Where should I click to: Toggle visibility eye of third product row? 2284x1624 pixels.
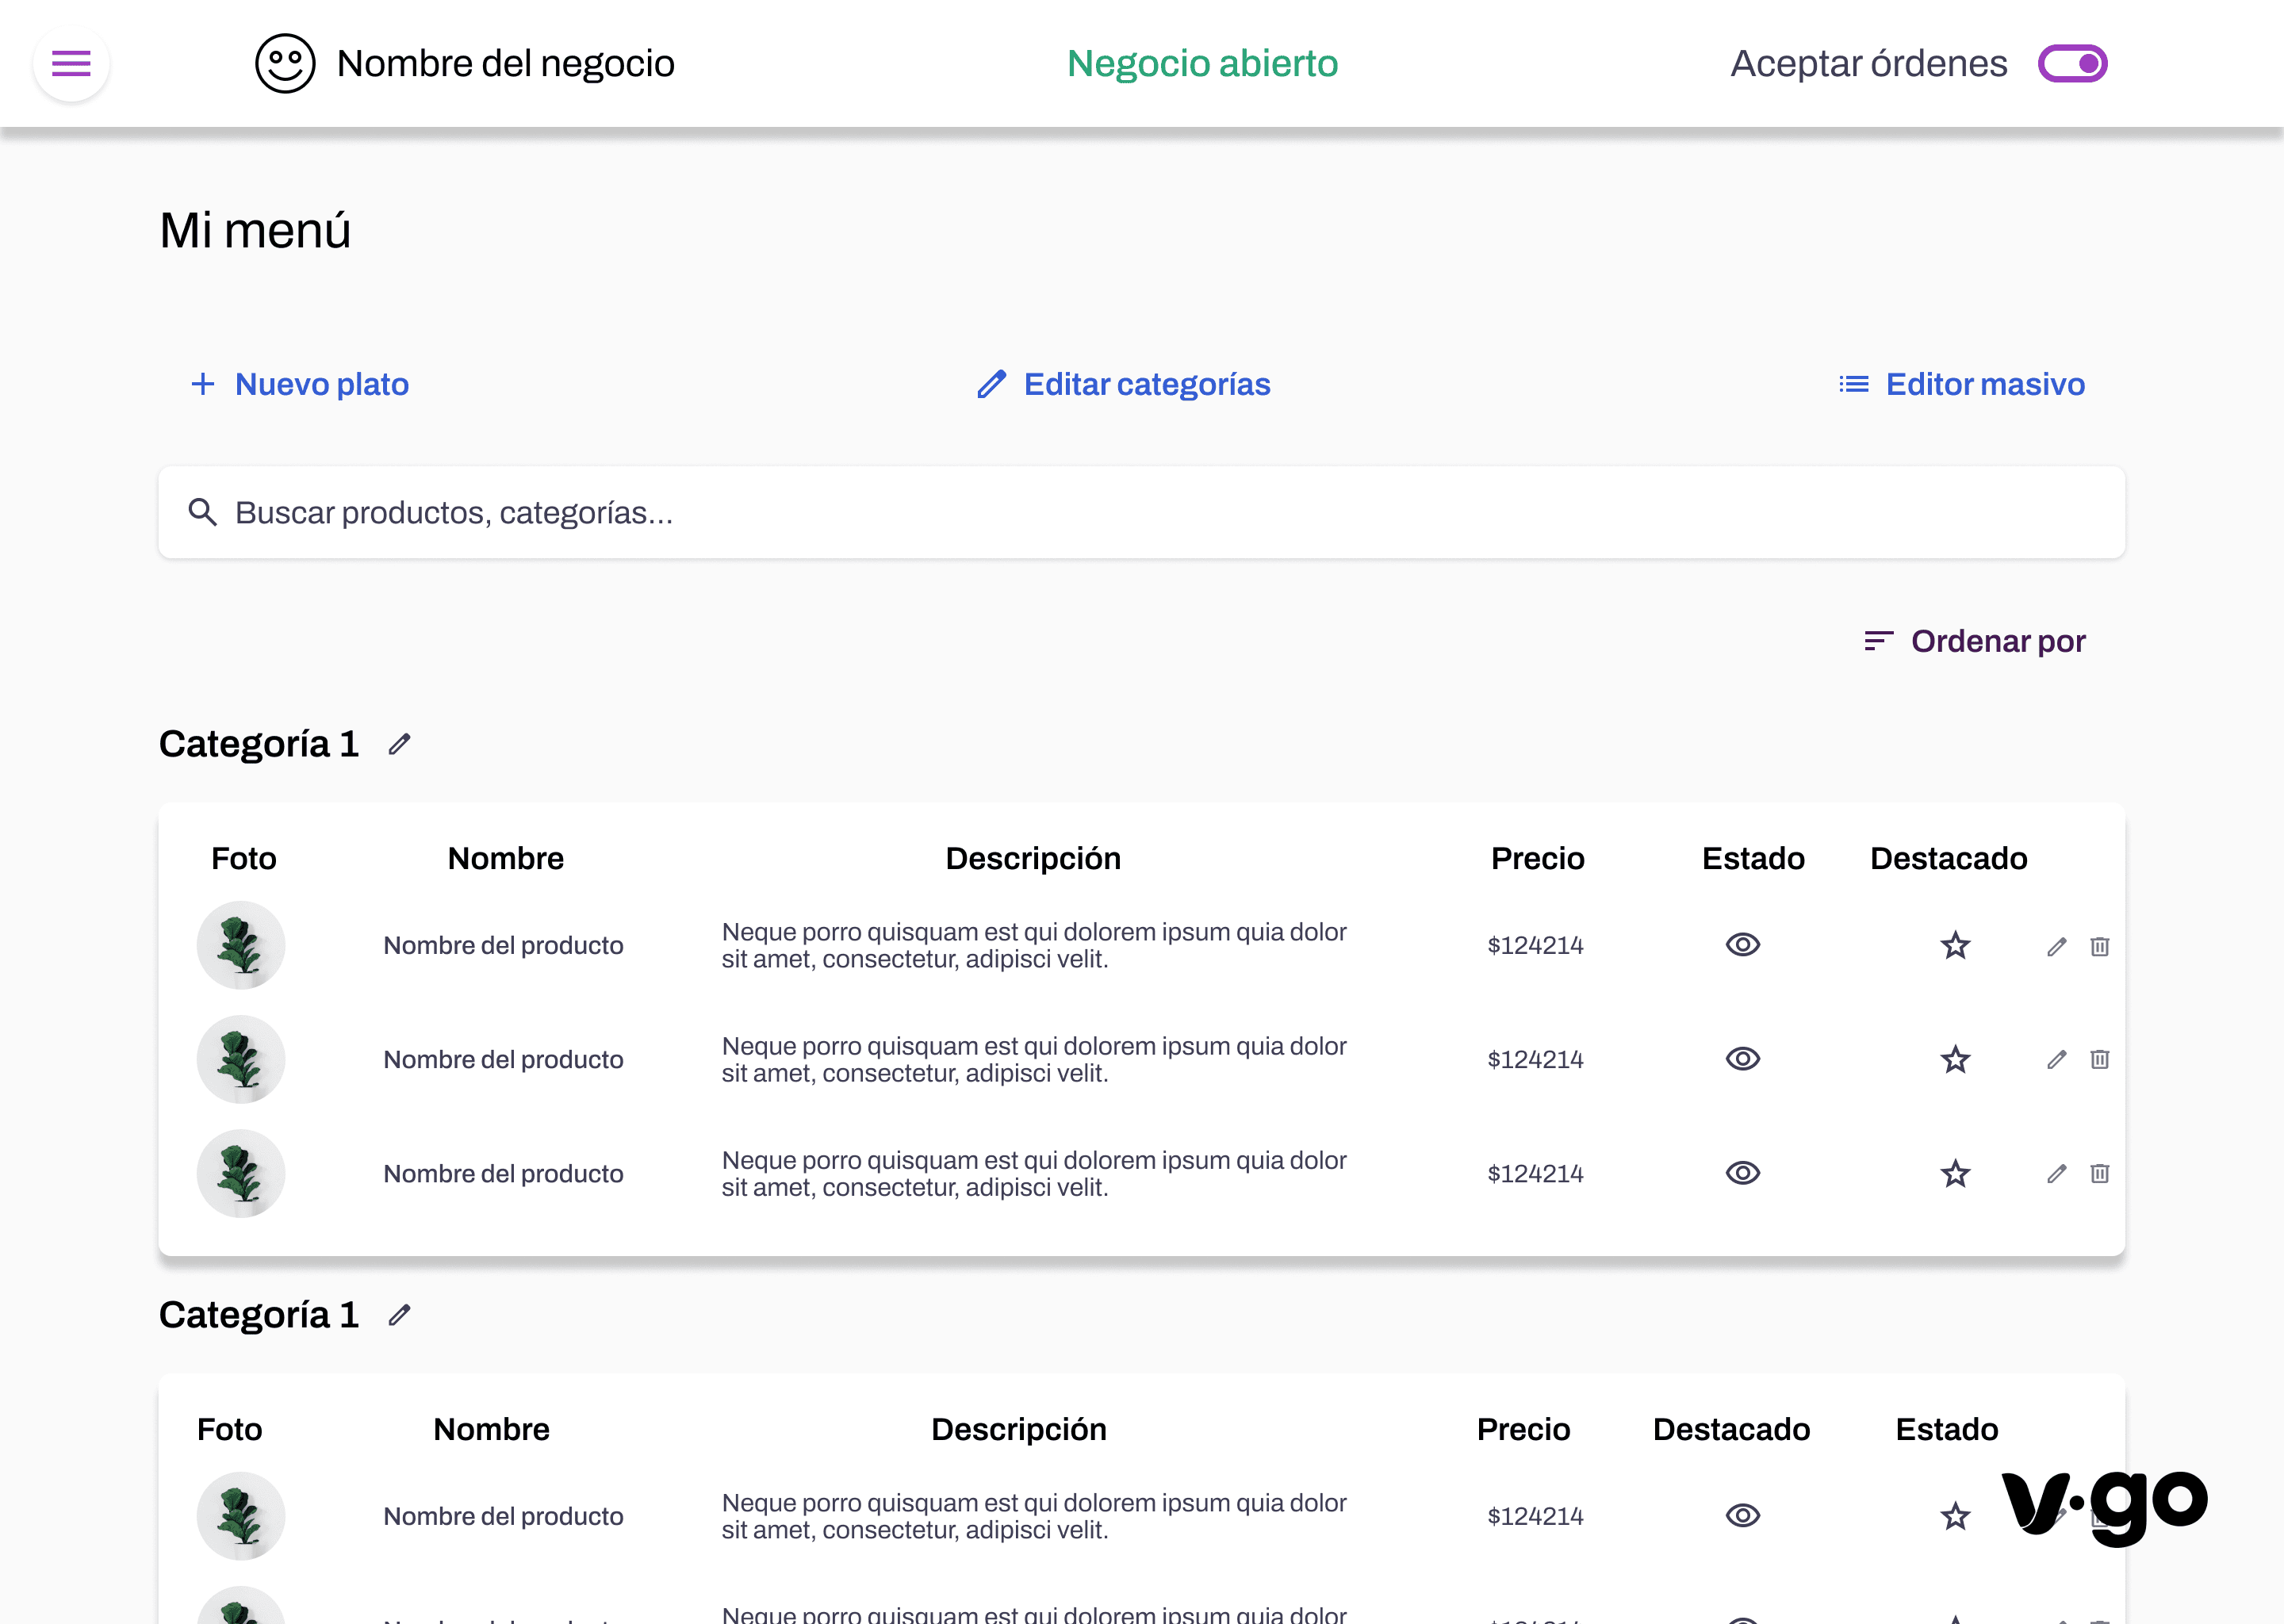click(1743, 1173)
